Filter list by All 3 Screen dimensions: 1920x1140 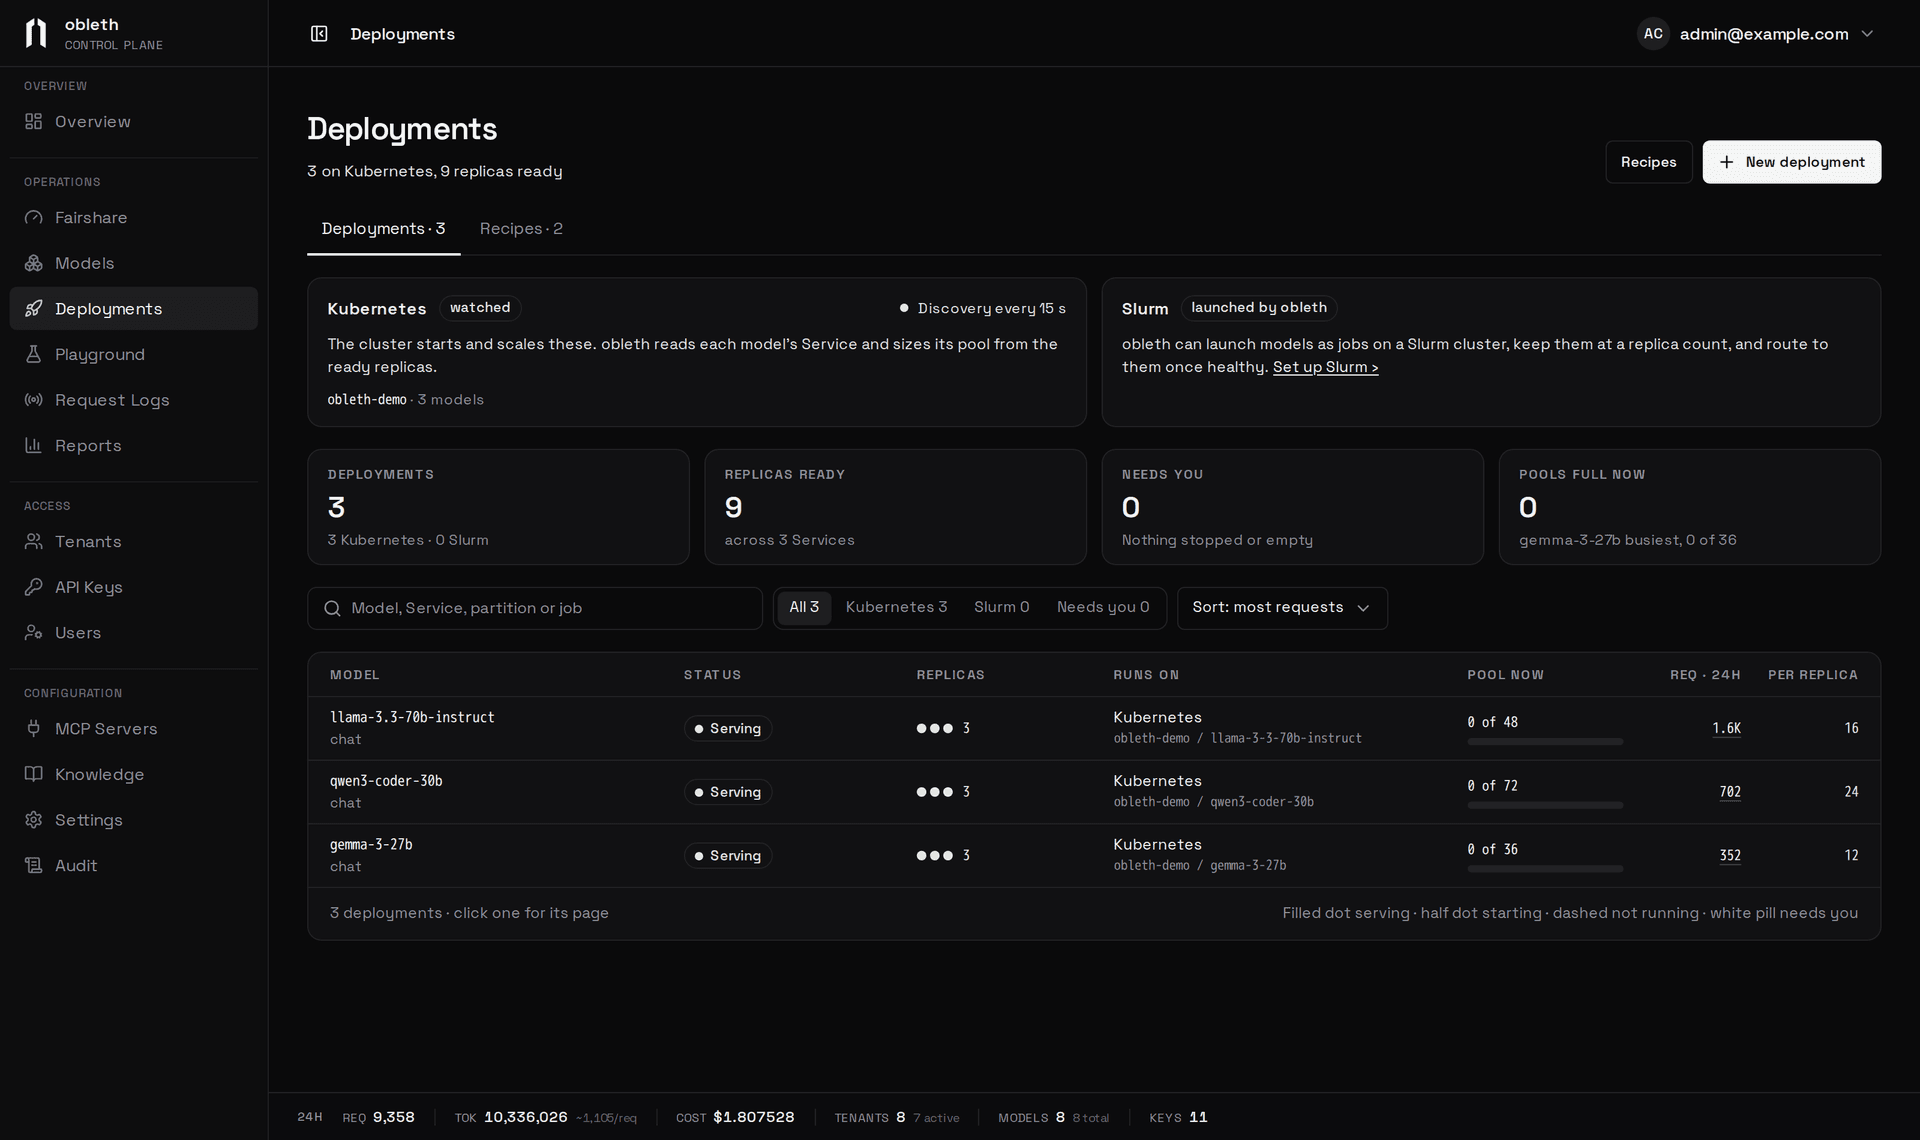(804, 608)
